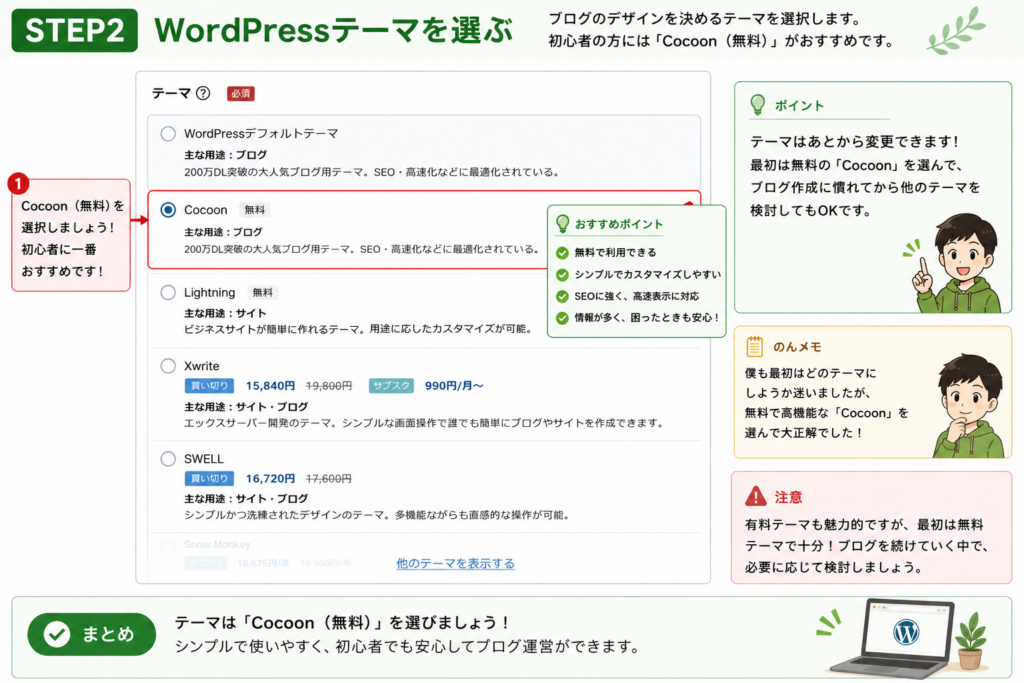Click the checkmark next to SEOに強く、高速表示に対応

[x=562, y=296]
